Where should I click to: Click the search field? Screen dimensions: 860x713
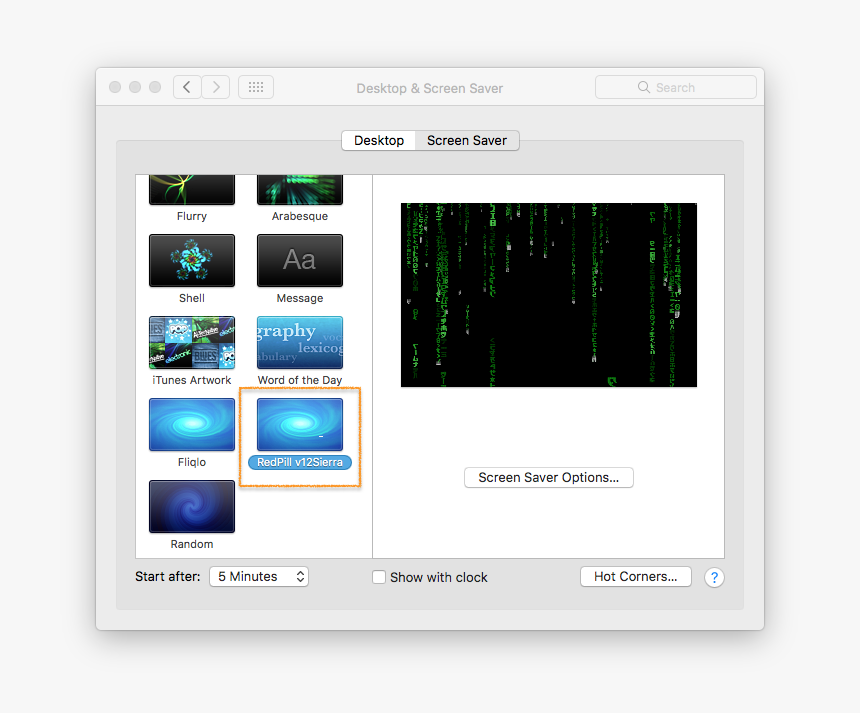pyautogui.click(x=676, y=87)
